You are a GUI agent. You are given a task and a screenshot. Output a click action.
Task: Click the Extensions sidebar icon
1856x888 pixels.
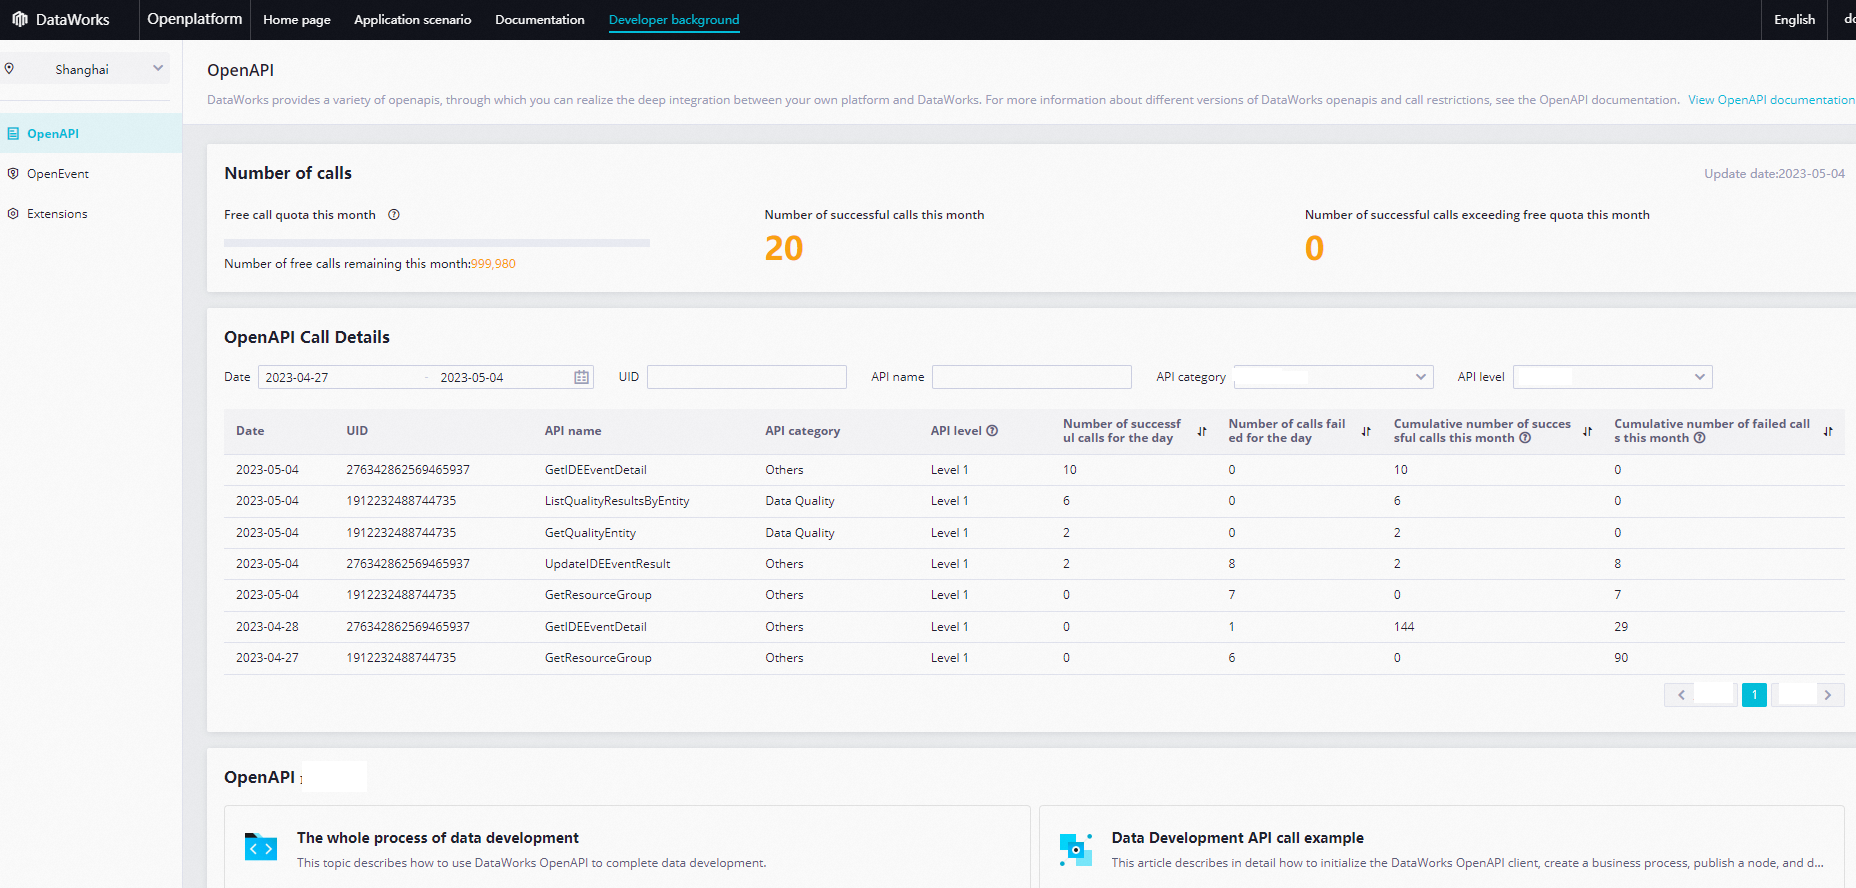[x=13, y=213]
